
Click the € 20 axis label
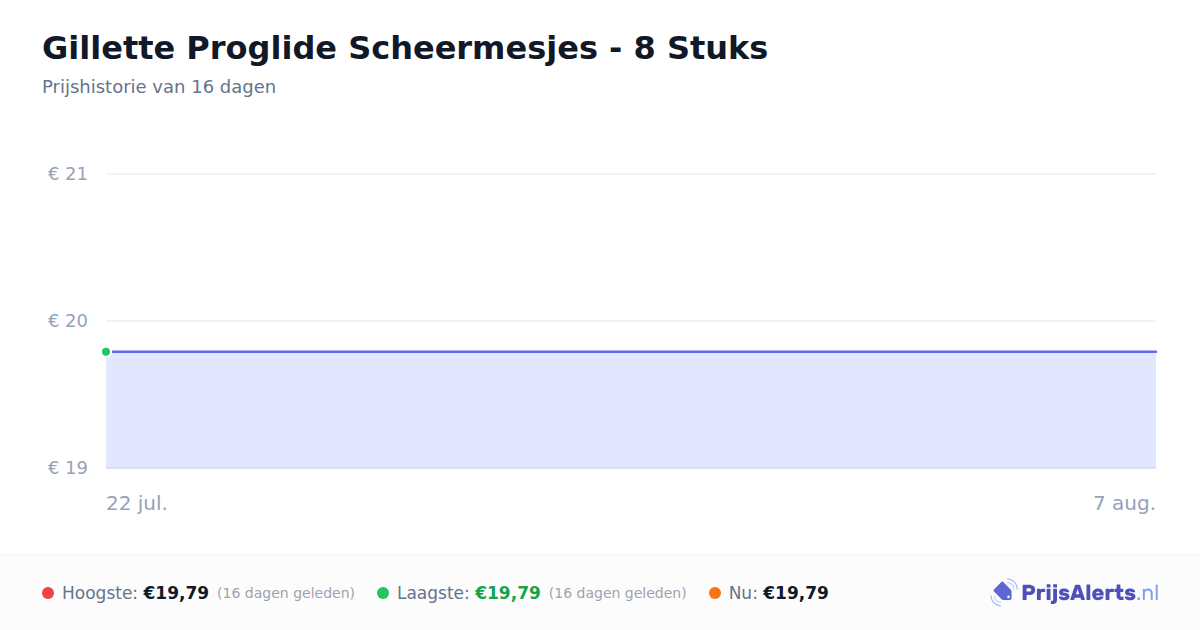[68, 321]
